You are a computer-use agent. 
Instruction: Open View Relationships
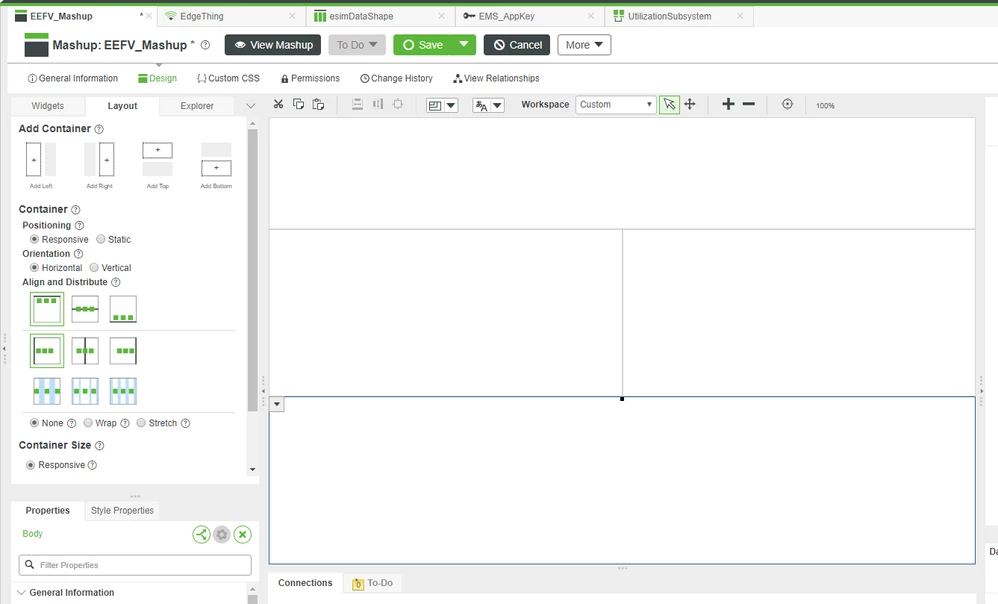pos(496,78)
